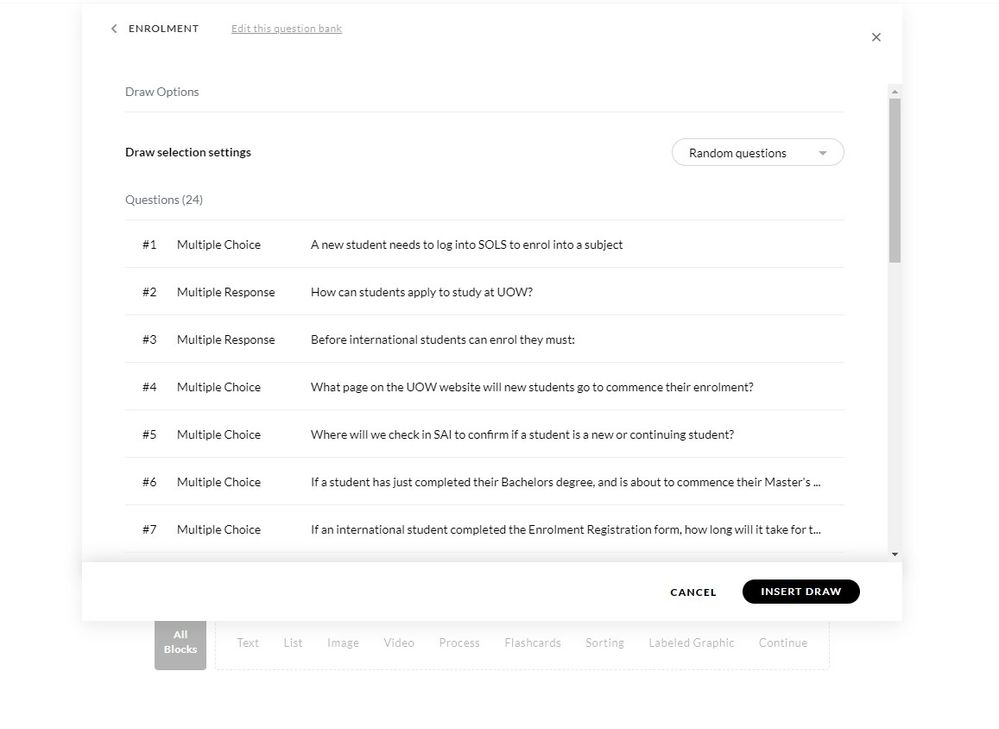
Task: Click the scrollbar down arrow
Action: [894, 554]
